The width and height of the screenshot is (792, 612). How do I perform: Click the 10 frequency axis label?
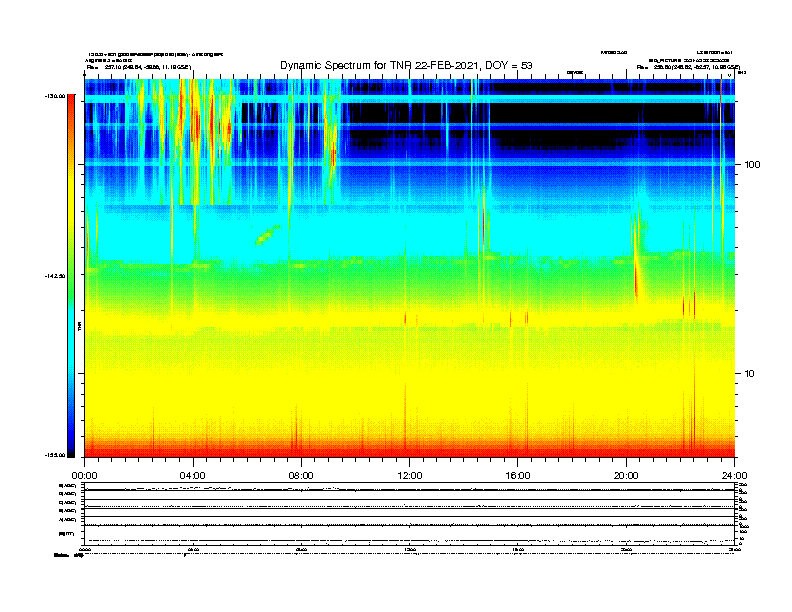click(749, 374)
